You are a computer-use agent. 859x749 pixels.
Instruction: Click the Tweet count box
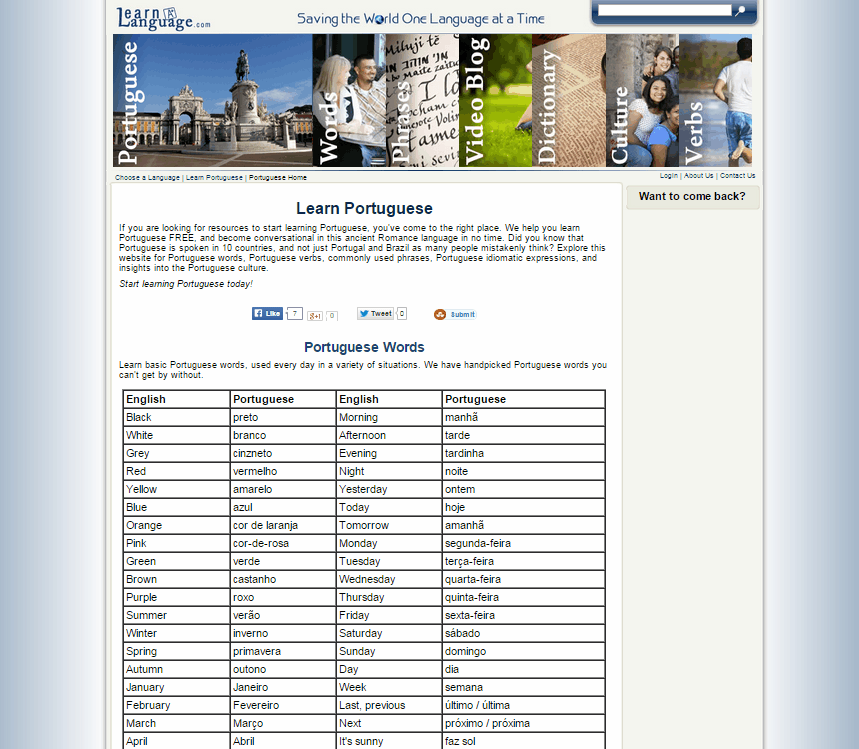click(402, 313)
